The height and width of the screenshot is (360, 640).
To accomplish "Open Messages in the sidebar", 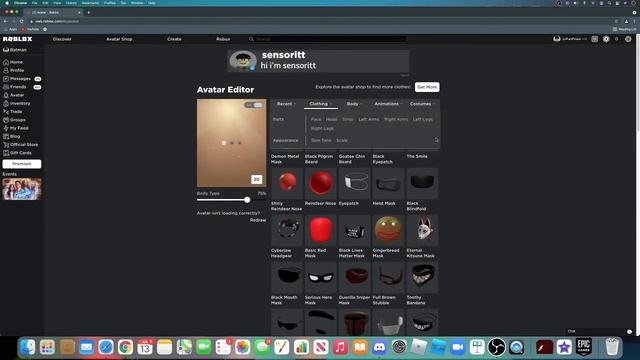I will click(x=16, y=78).
